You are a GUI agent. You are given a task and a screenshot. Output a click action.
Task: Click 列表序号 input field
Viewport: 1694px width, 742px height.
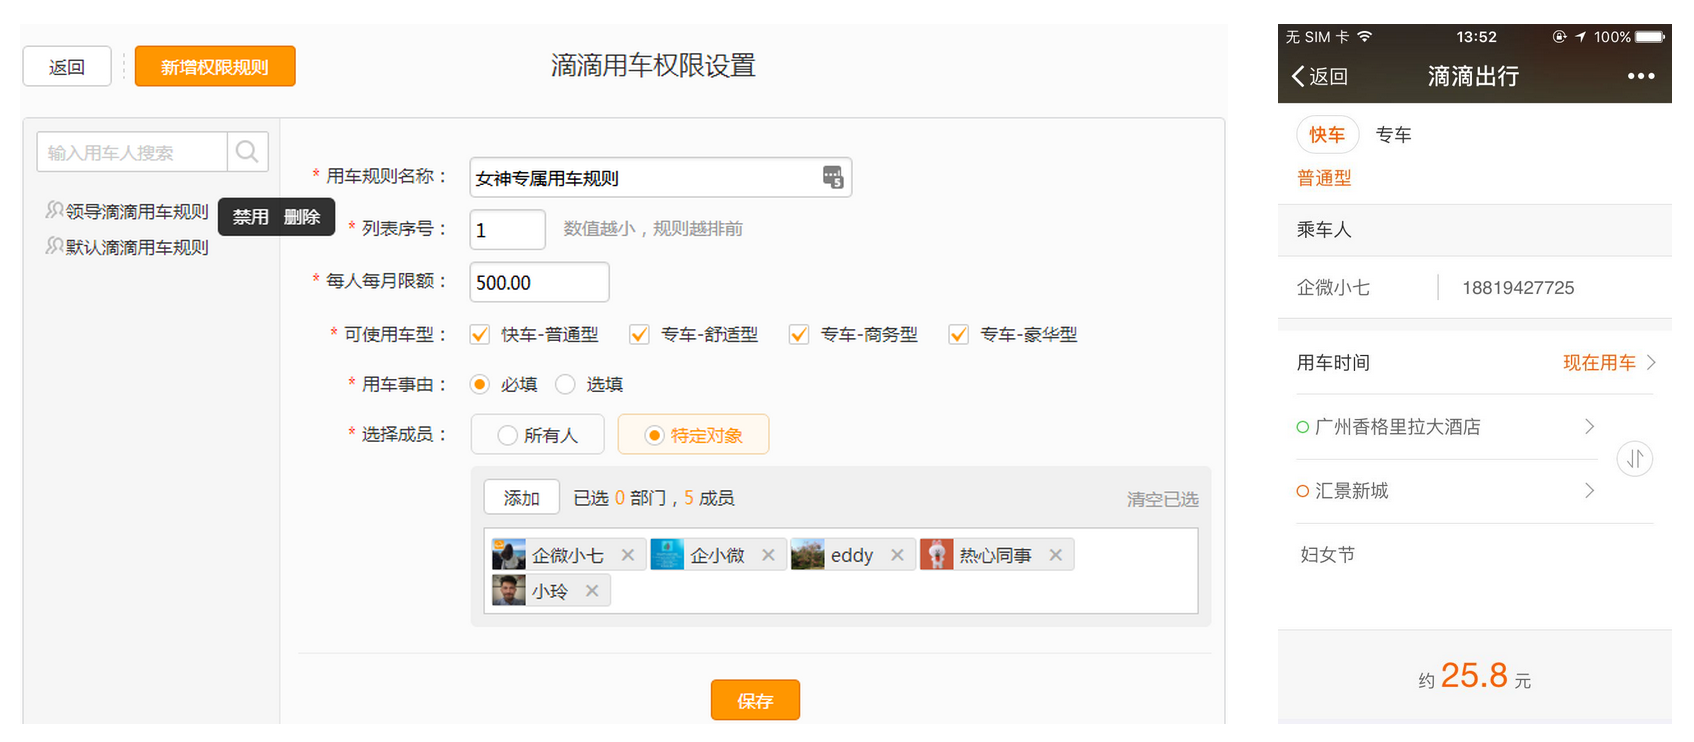[508, 229]
